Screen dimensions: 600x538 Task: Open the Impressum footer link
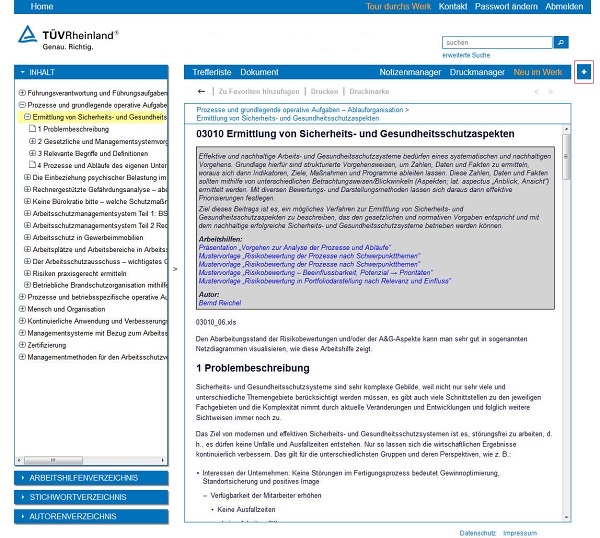click(520, 533)
